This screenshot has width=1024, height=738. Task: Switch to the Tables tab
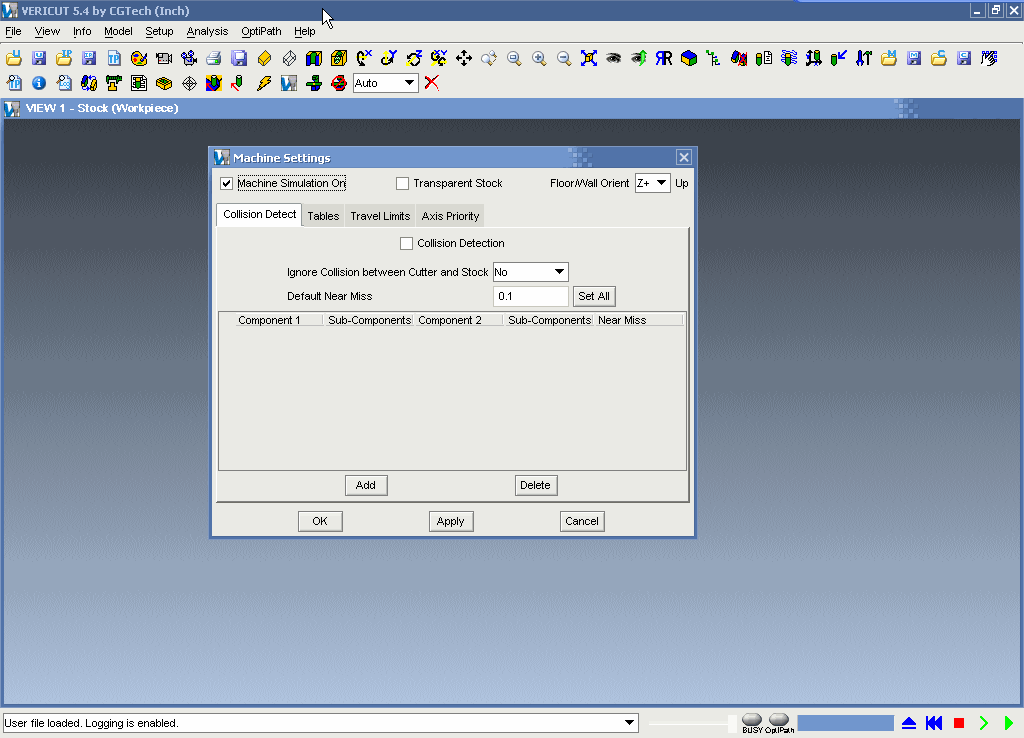323,216
